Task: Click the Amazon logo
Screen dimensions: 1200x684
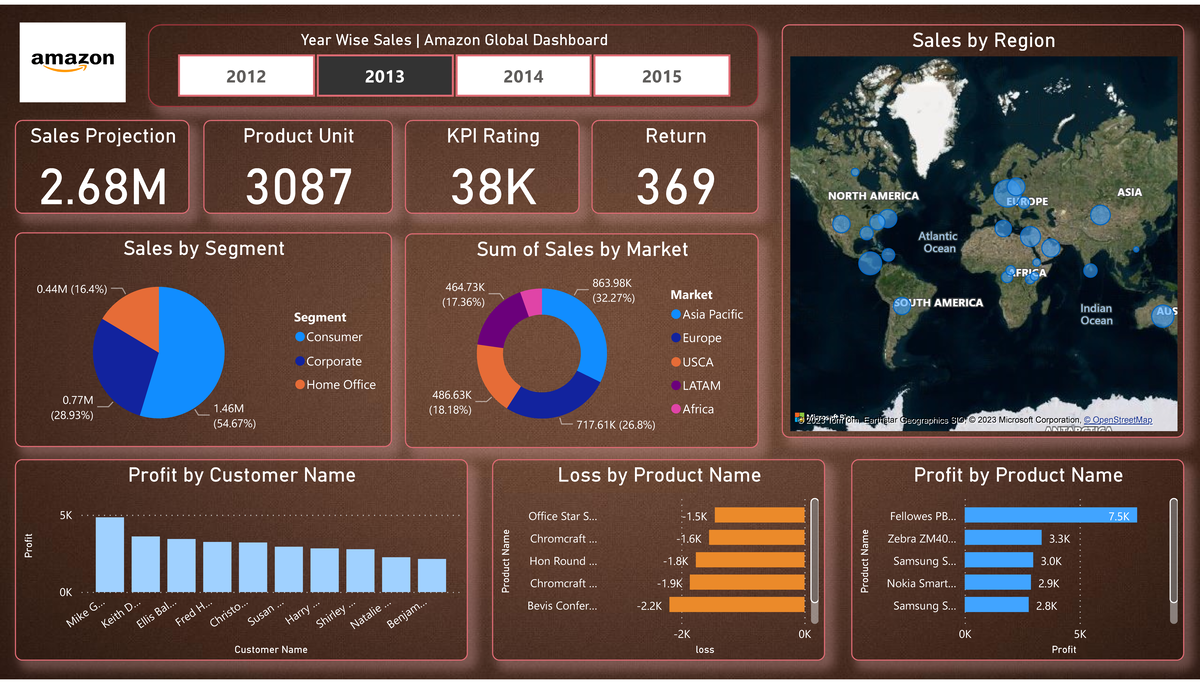Action: pyautogui.click(x=71, y=62)
